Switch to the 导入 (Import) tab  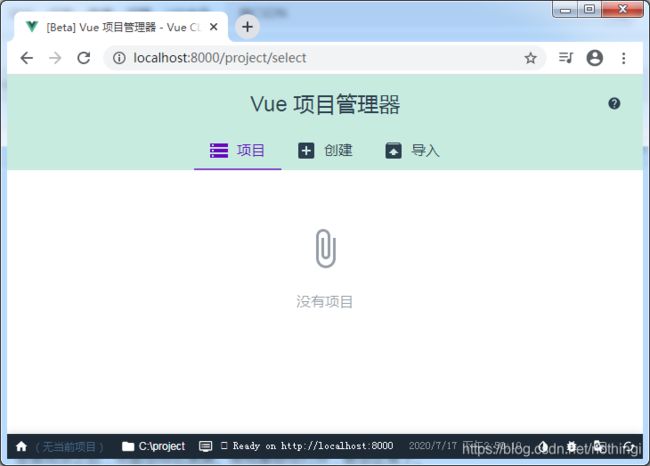pyautogui.click(x=412, y=150)
